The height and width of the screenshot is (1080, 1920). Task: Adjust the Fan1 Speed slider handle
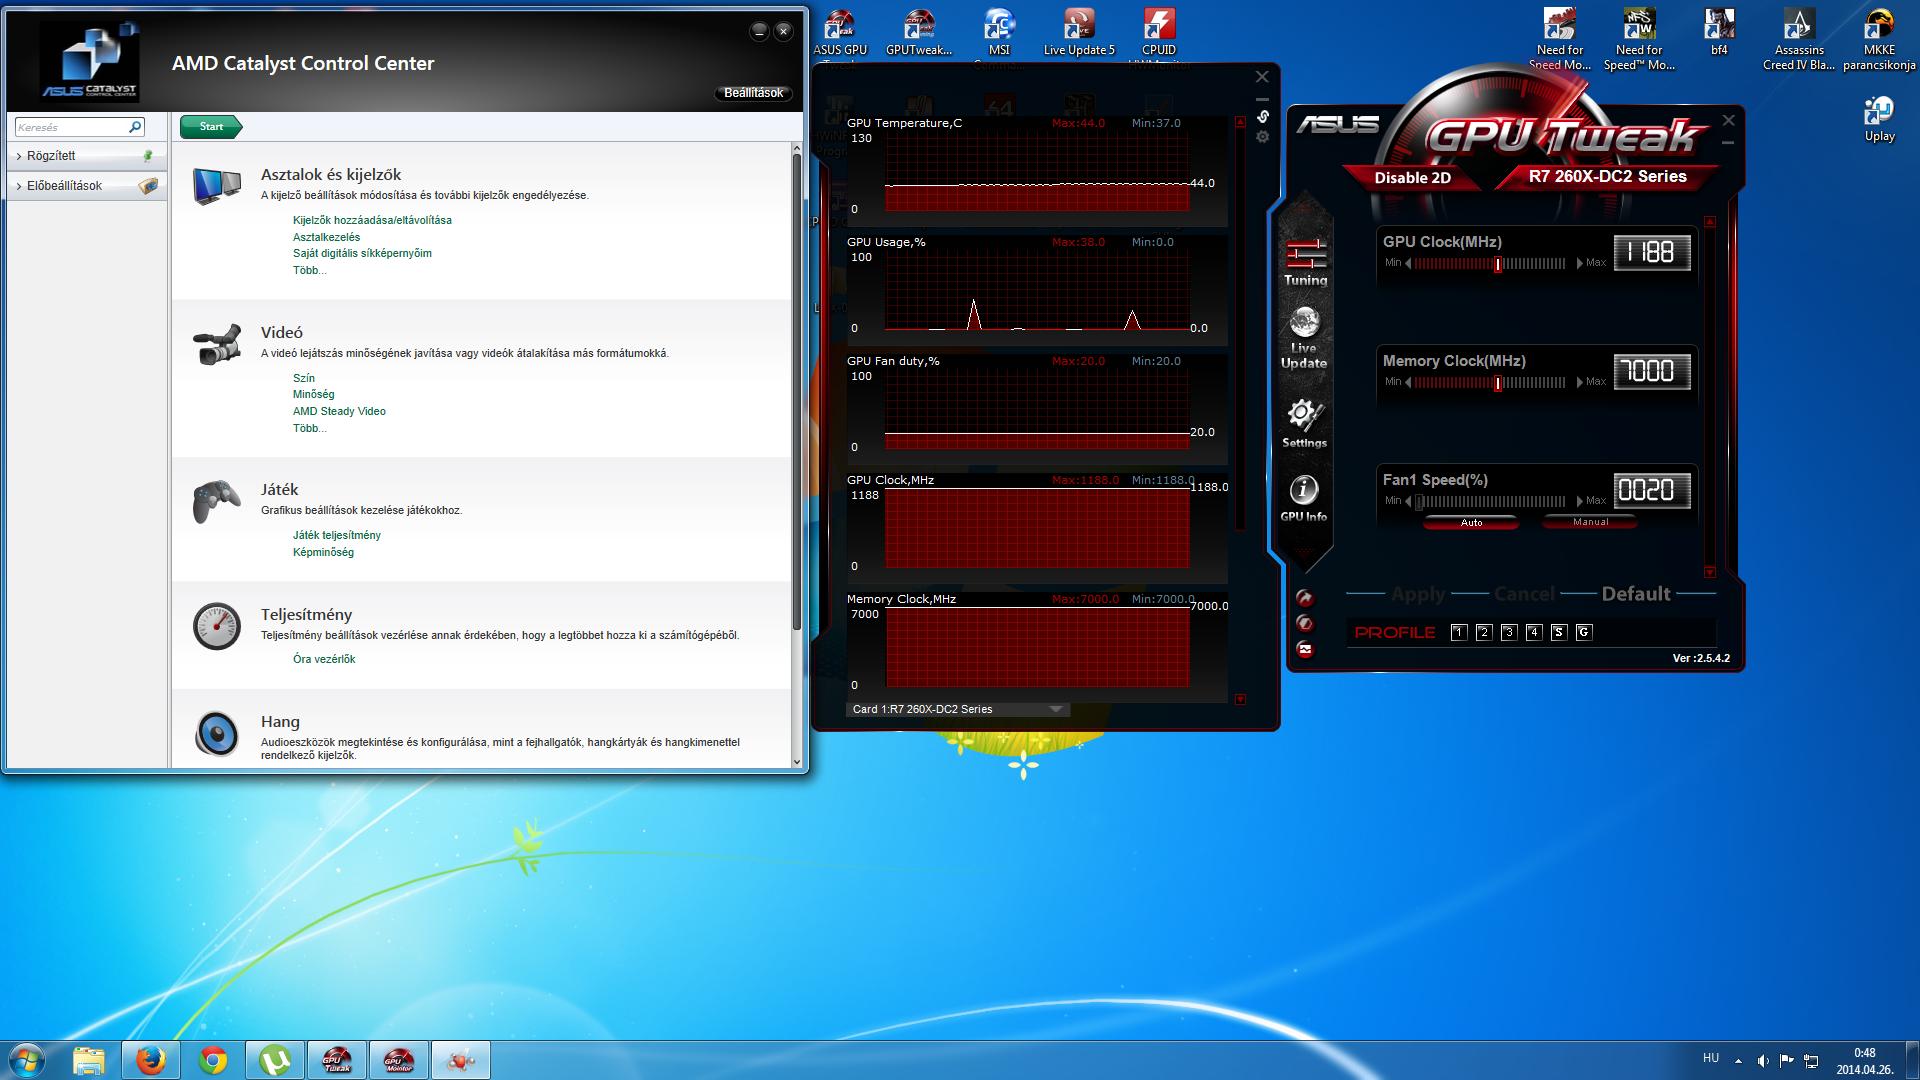point(1419,501)
